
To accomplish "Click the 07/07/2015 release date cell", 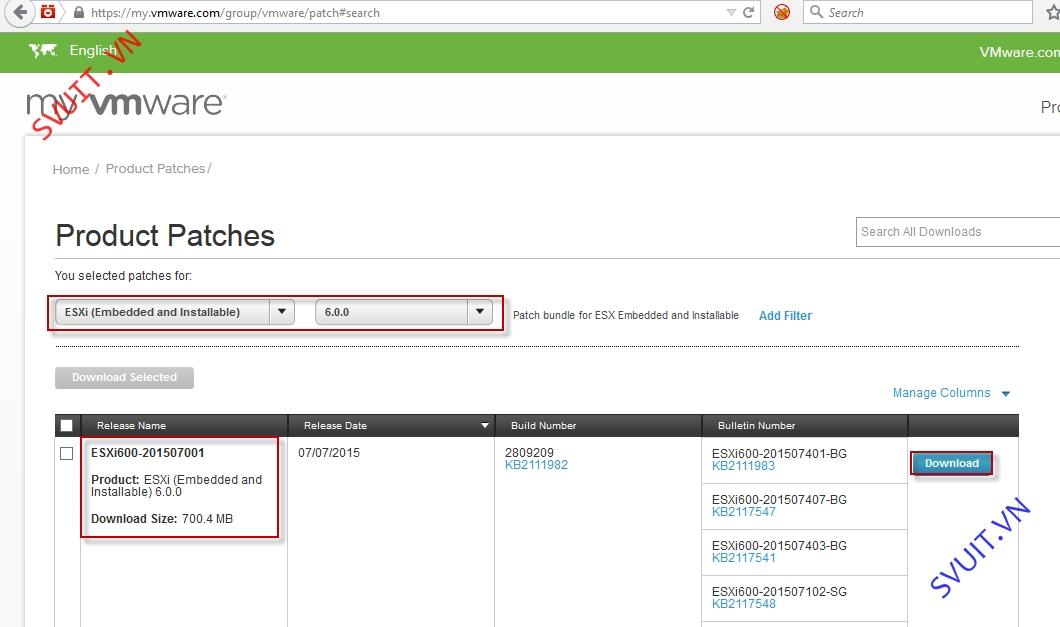I will pyautogui.click(x=329, y=452).
